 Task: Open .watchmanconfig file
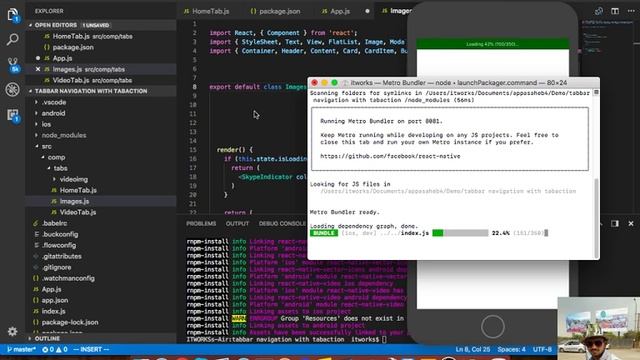pos(68,279)
